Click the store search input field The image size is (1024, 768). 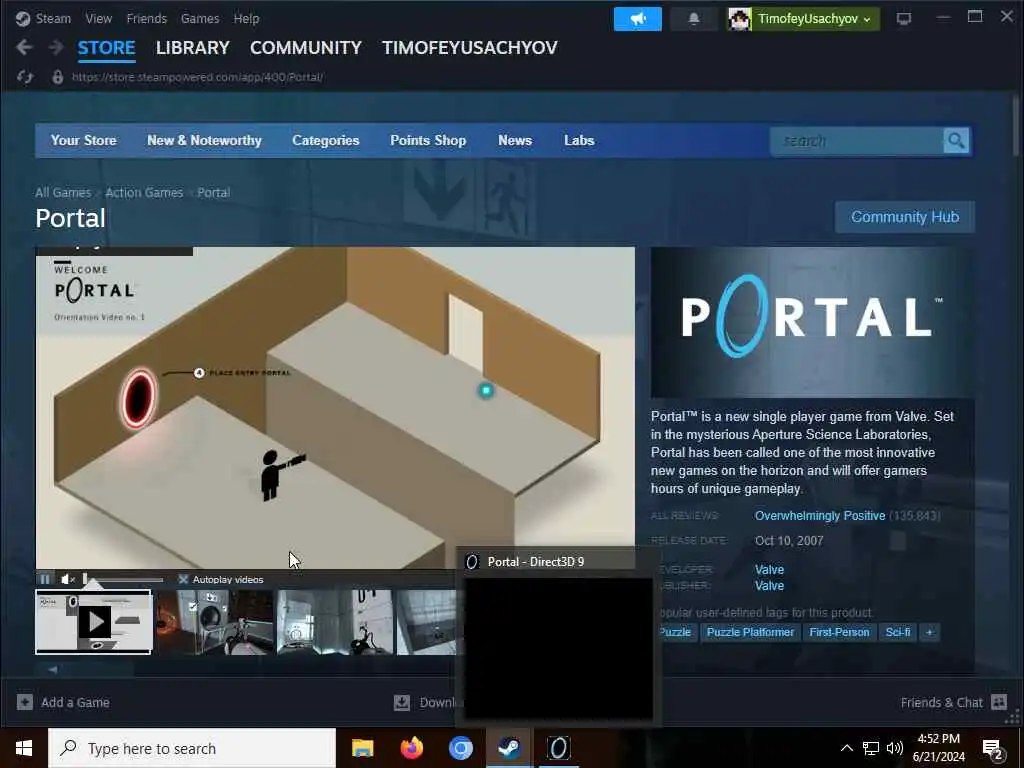tap(857, 140)
